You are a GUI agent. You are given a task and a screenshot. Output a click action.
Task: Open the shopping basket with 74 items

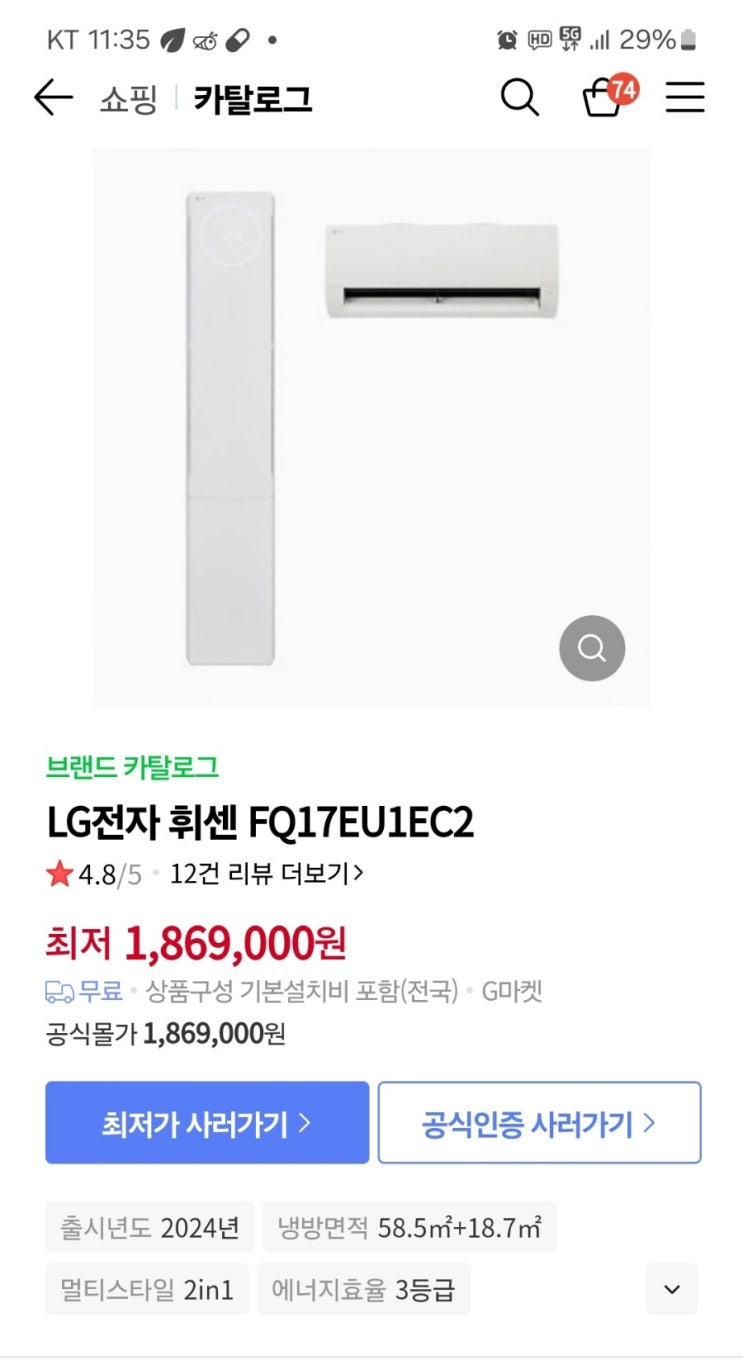click(605, 97)
